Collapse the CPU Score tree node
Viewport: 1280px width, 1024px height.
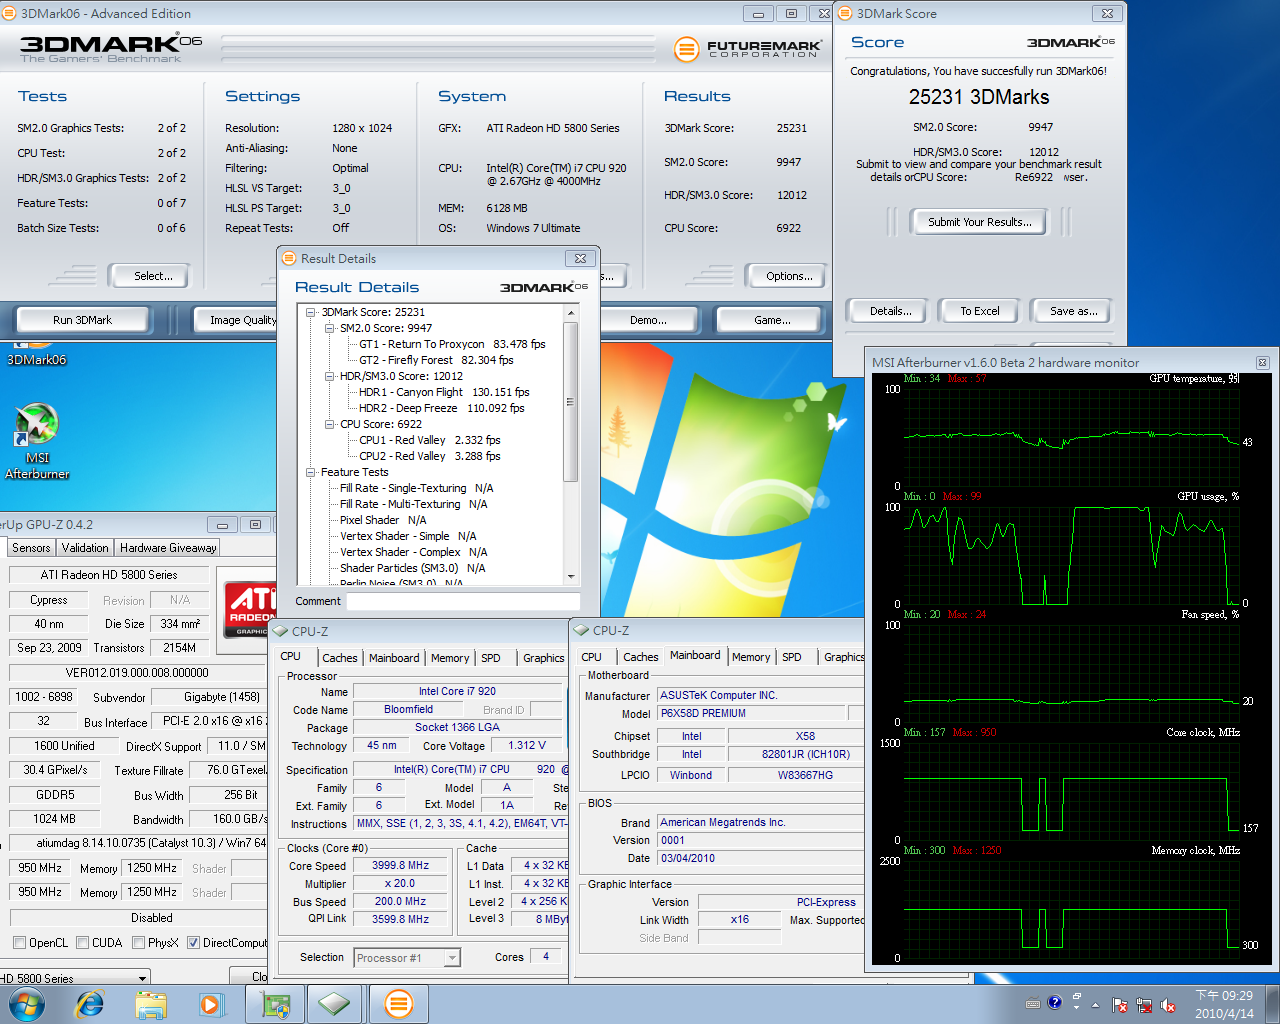point(330,424)
